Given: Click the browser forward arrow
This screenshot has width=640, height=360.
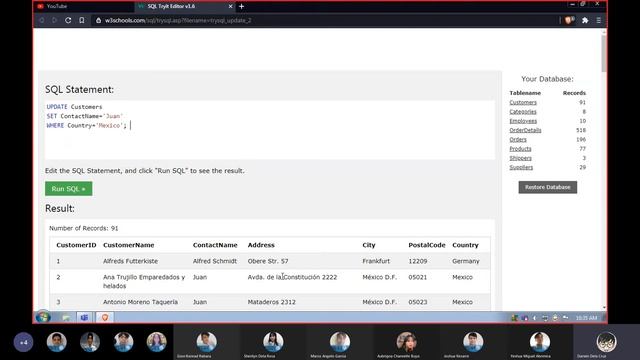Looking at the screenshot, I should coord(55,20).
